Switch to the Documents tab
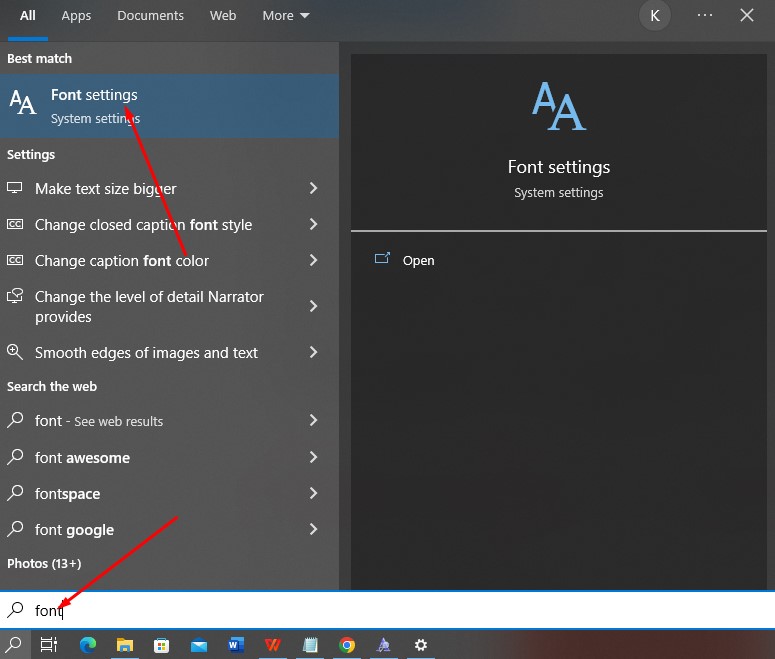The width and height of the screenshot is (775, 659). tap(150, 16)
